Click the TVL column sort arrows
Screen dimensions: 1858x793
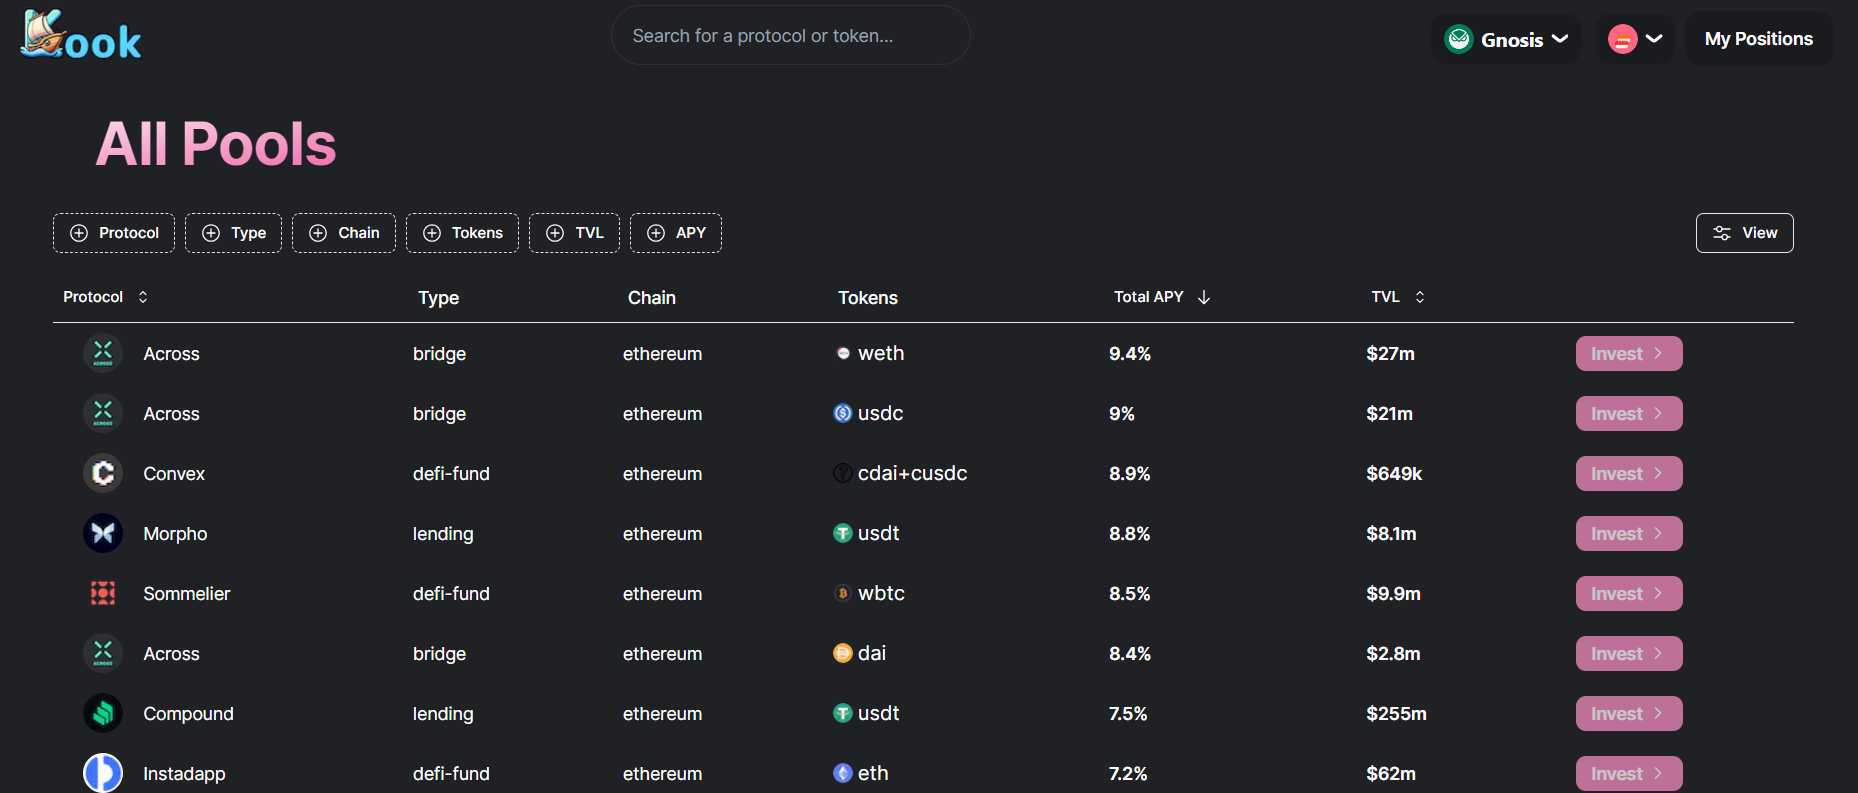(1420, 297)
